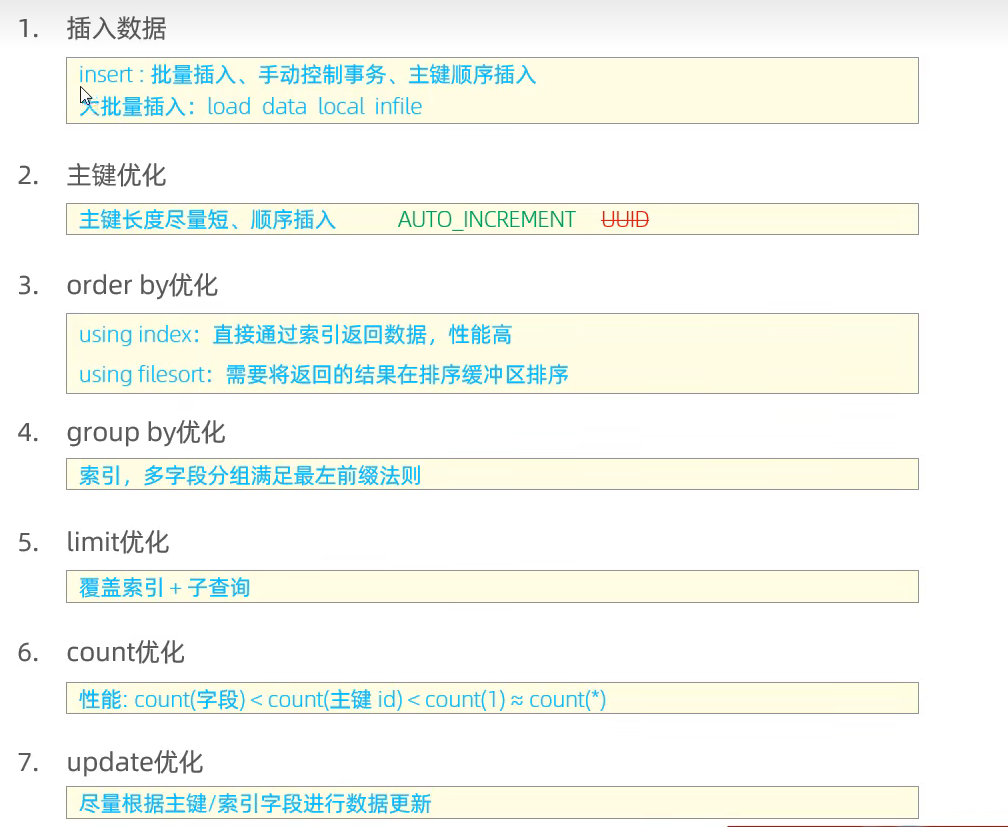The height and width of the screenshot is (827, 1008).
Task: Click the 插入数据 section heading
Action: (116, 29)
